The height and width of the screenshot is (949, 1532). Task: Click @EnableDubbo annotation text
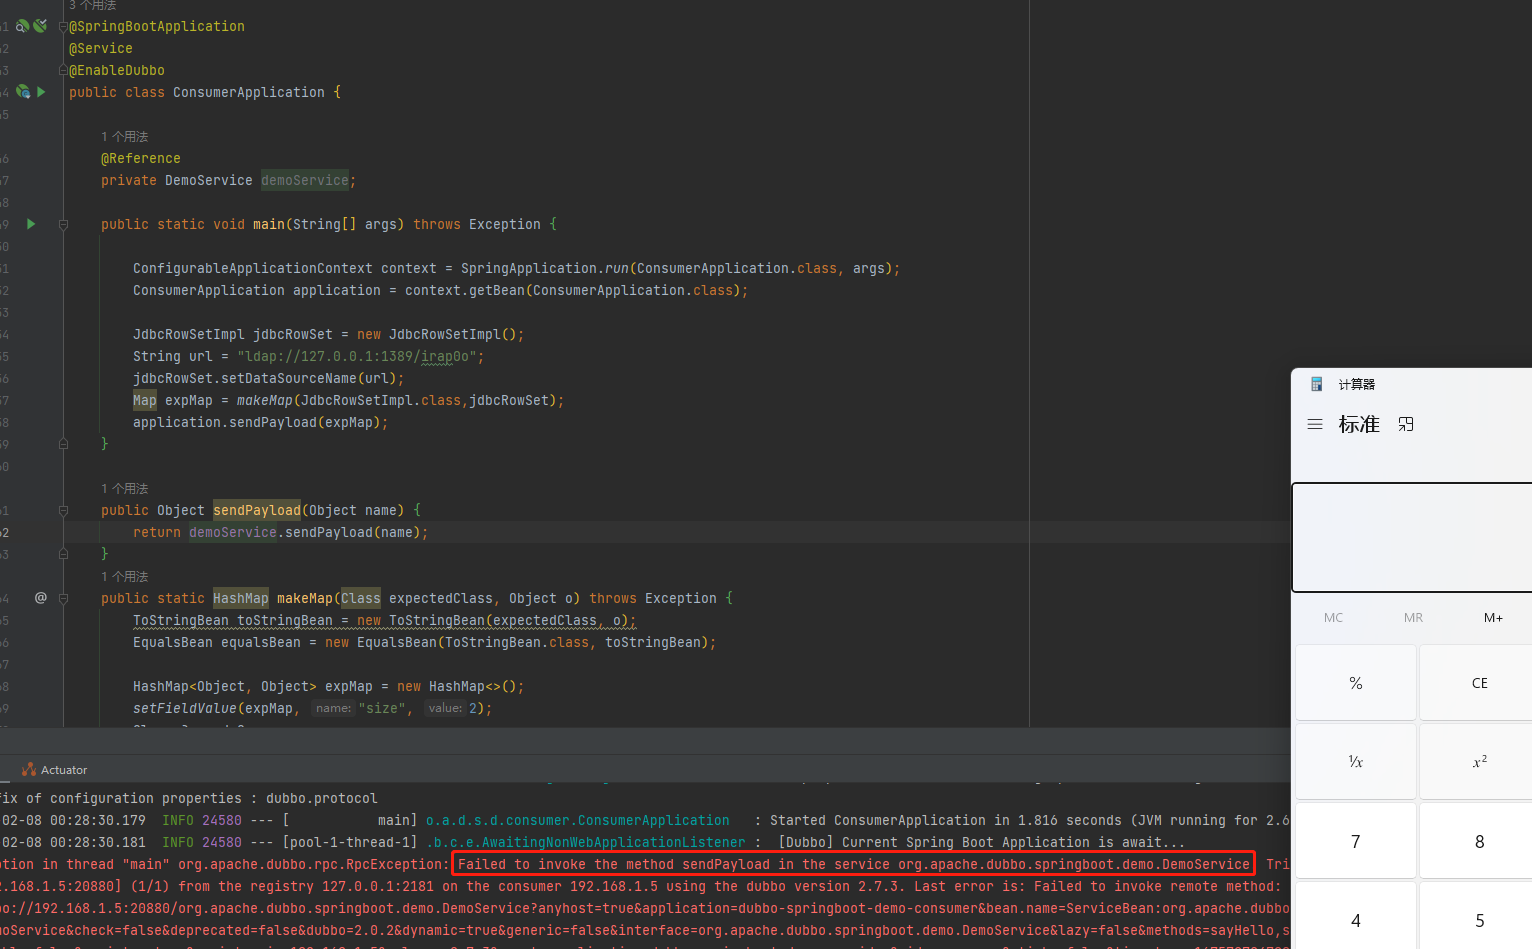click(117, 70)
